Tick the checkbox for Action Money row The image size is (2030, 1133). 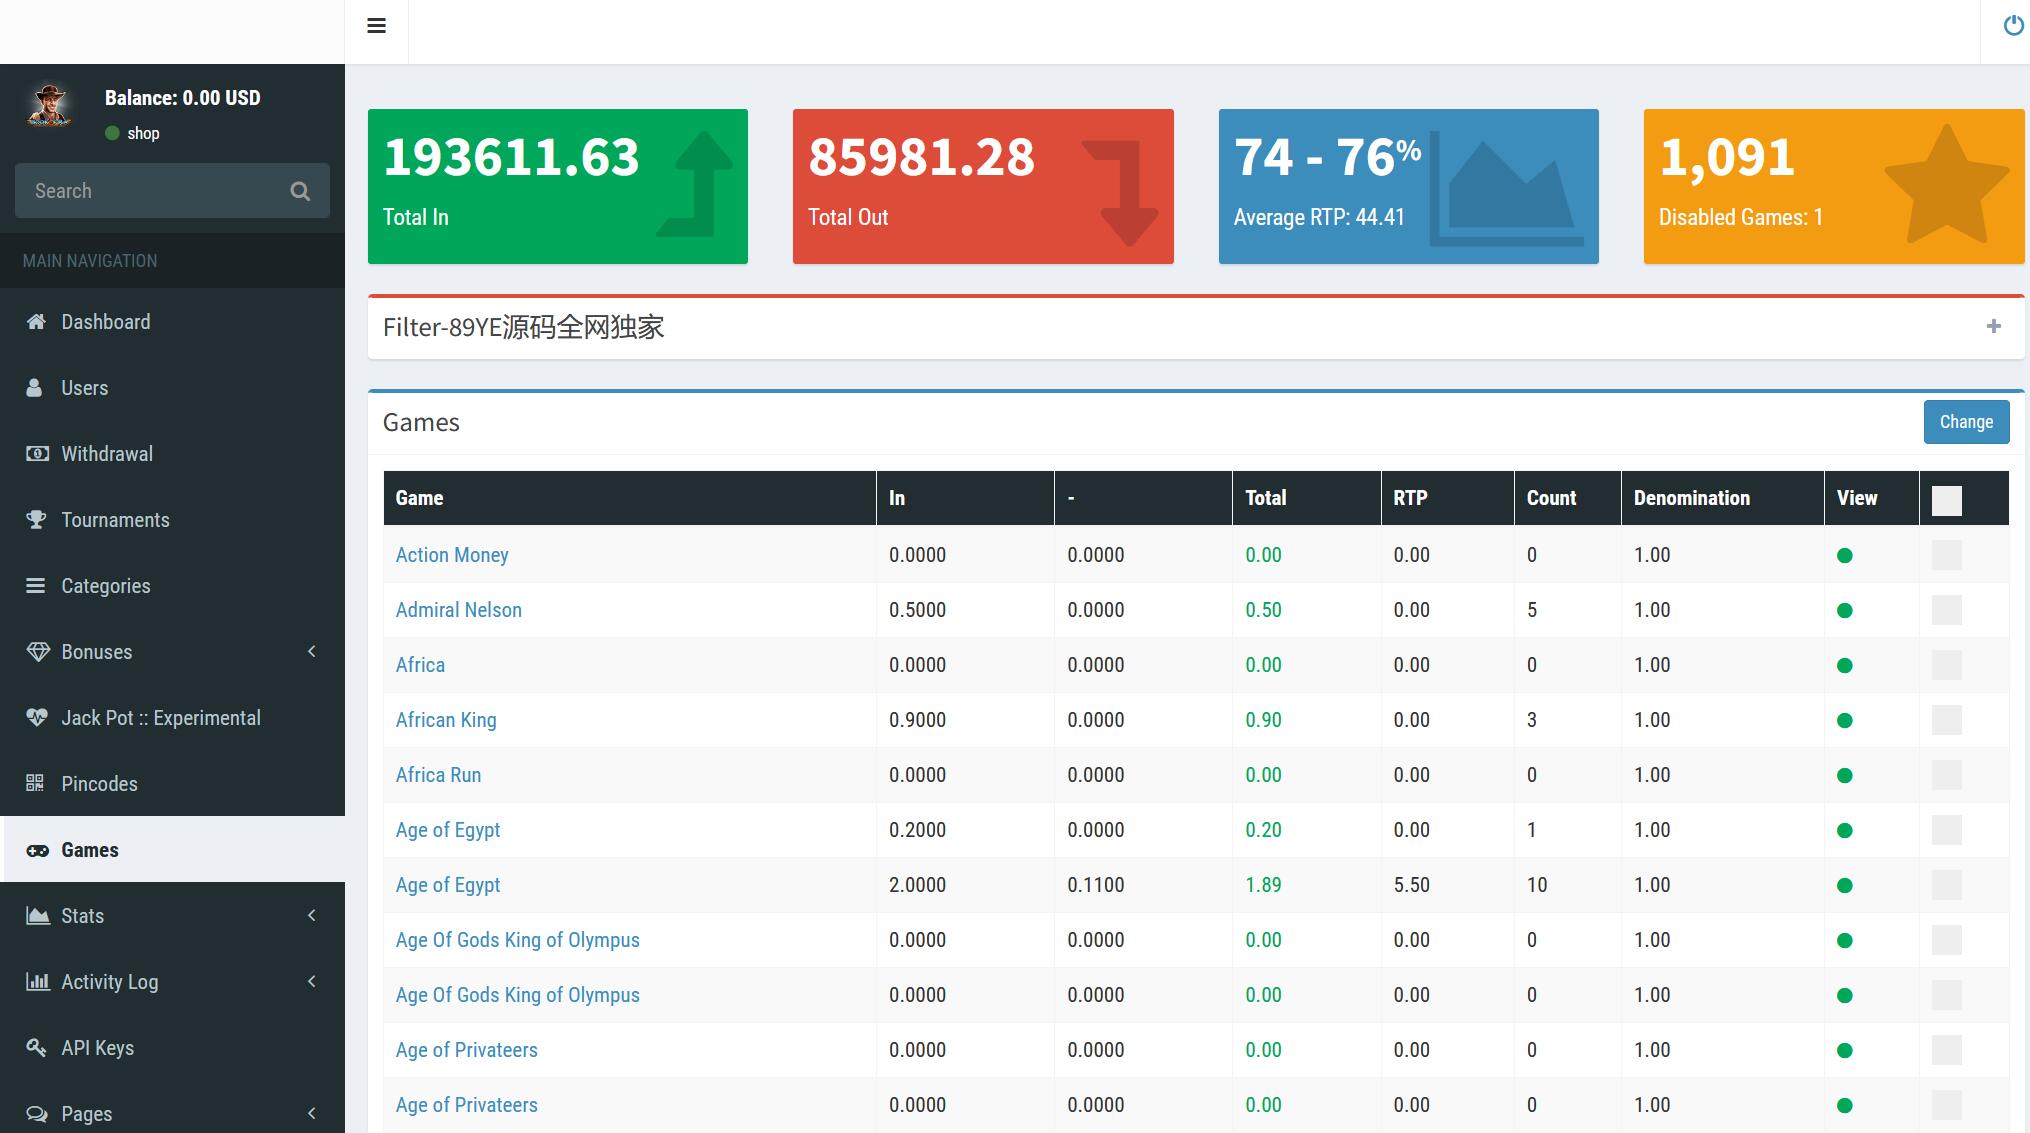(1946, 555)
